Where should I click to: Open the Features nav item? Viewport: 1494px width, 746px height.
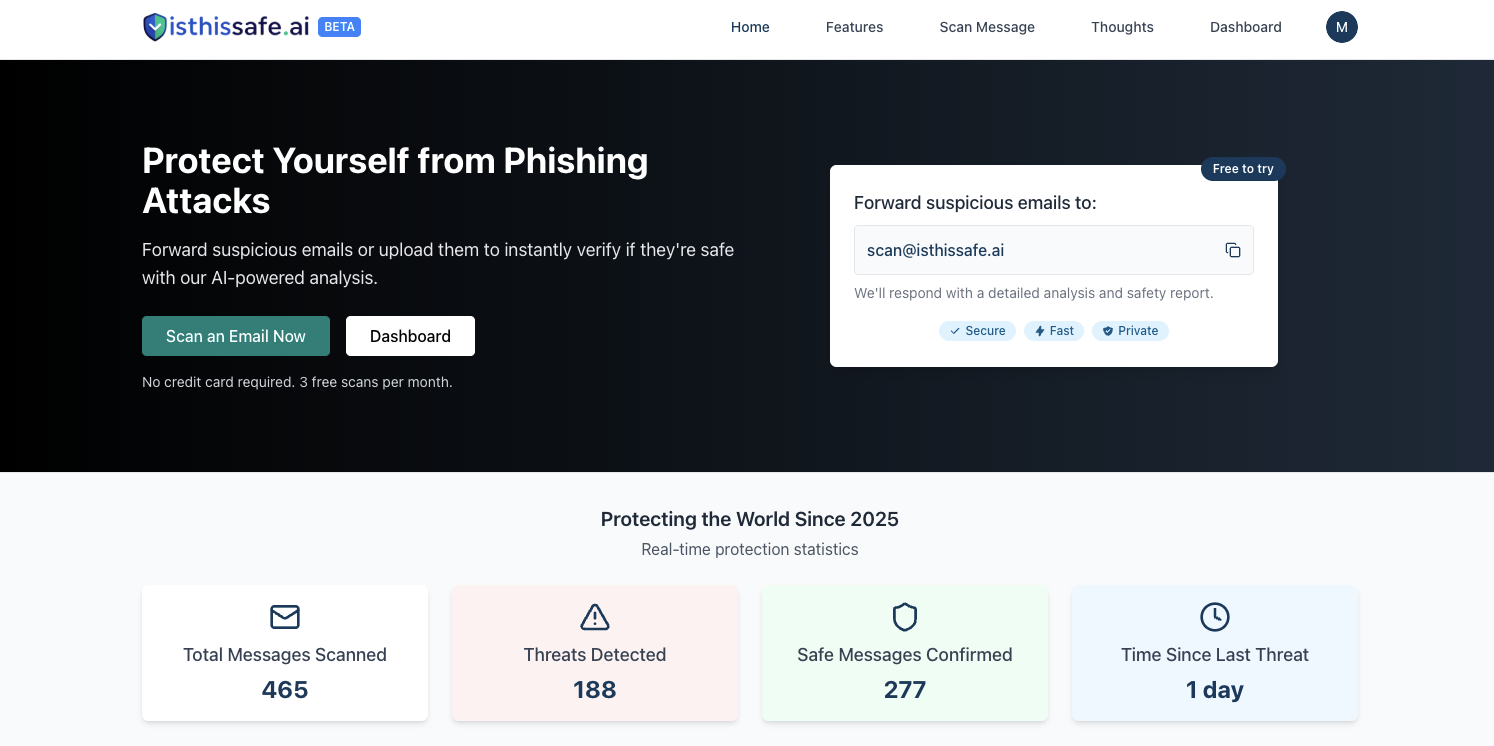(x=854, y=27)
